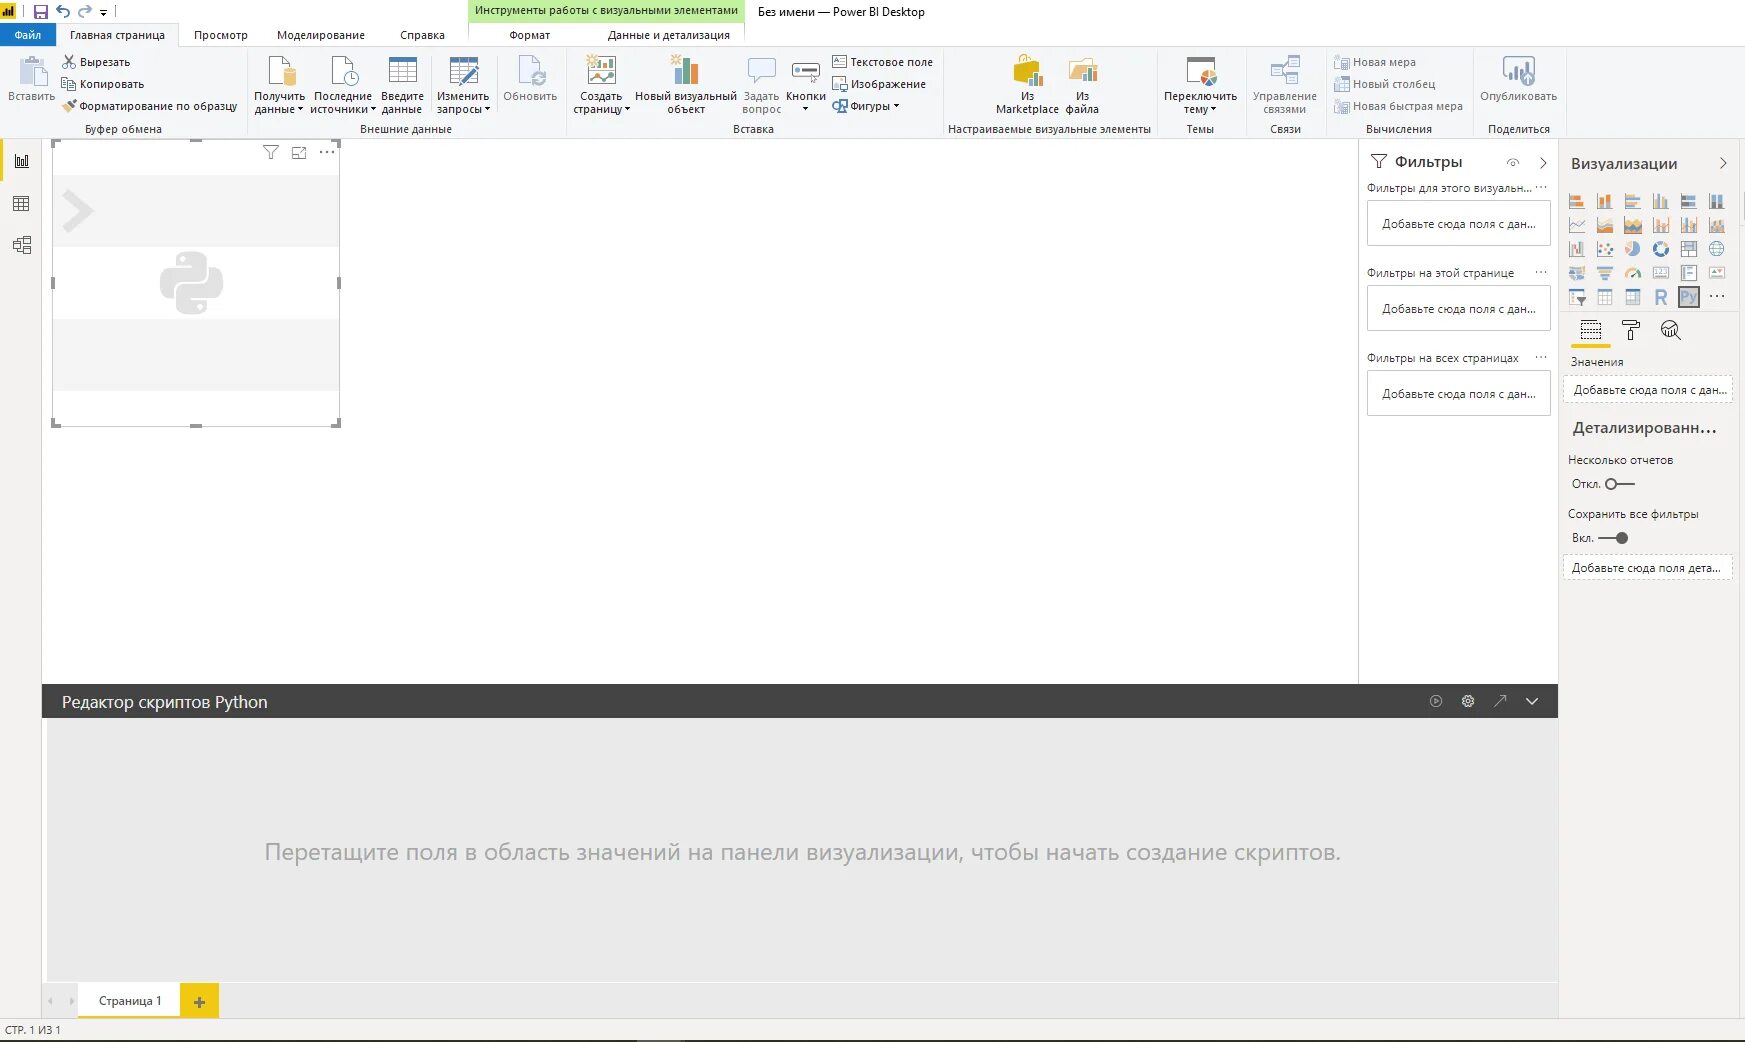
Task: Switch to Data view in left sidebar
Action: click(x=21, y=204)
